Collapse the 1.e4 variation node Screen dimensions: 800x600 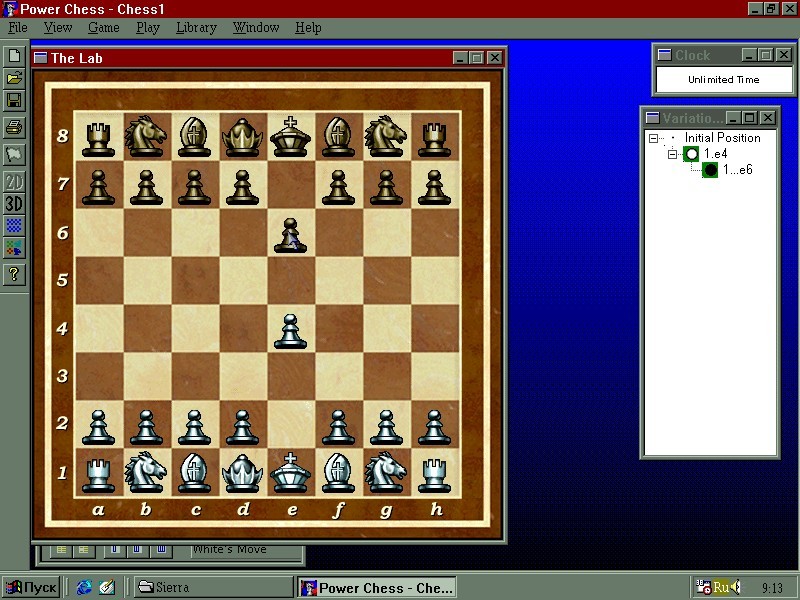pyautogui.click(x=674, y=155)
